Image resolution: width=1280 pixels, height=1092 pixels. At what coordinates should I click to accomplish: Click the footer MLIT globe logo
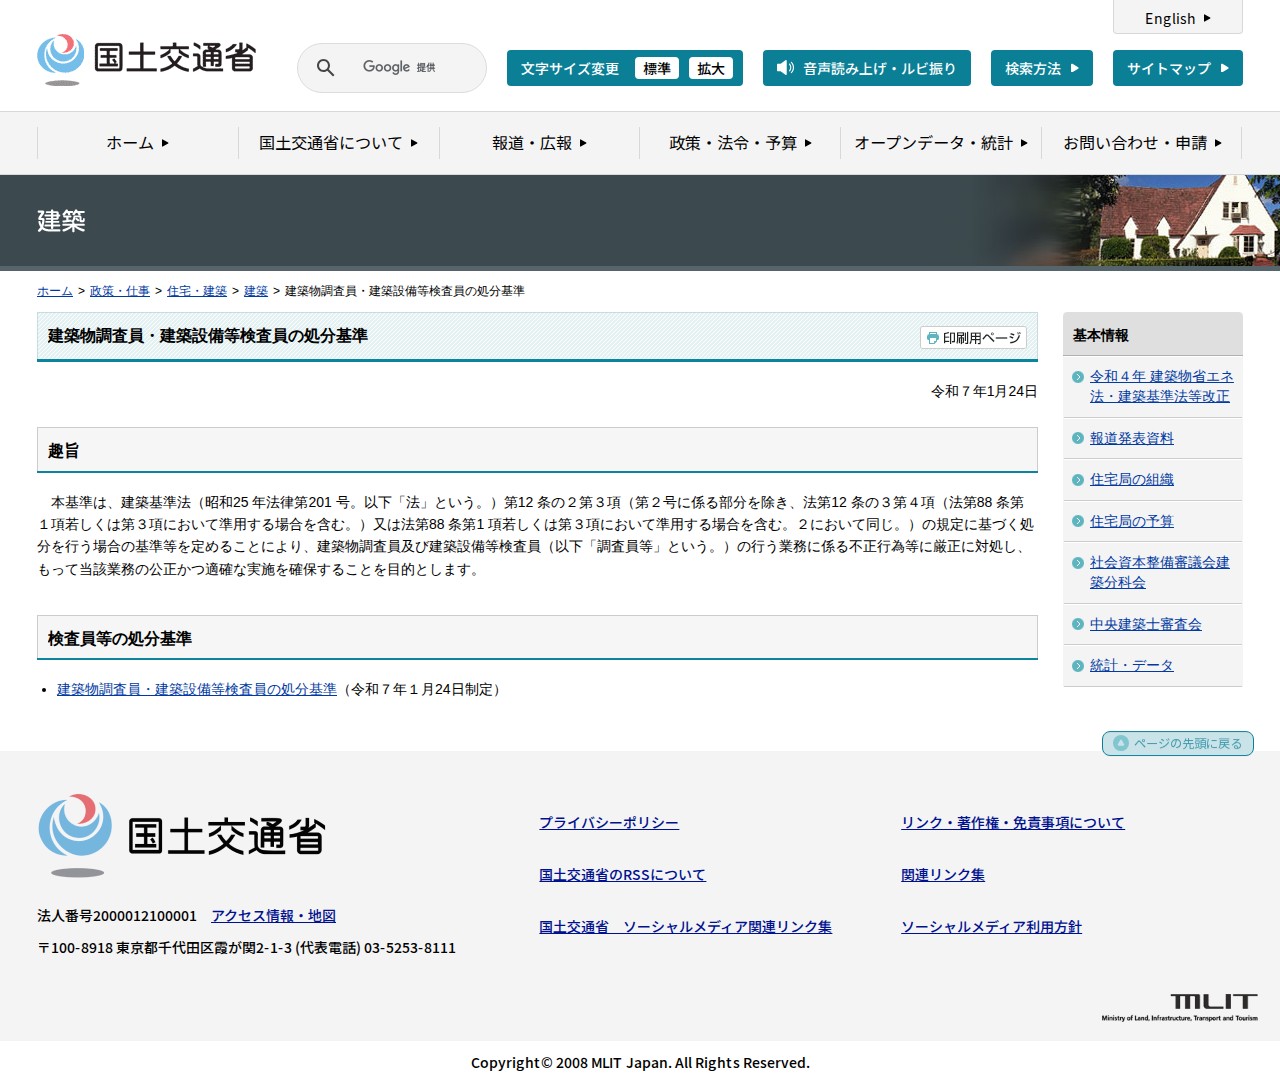(x=75, y=835)
